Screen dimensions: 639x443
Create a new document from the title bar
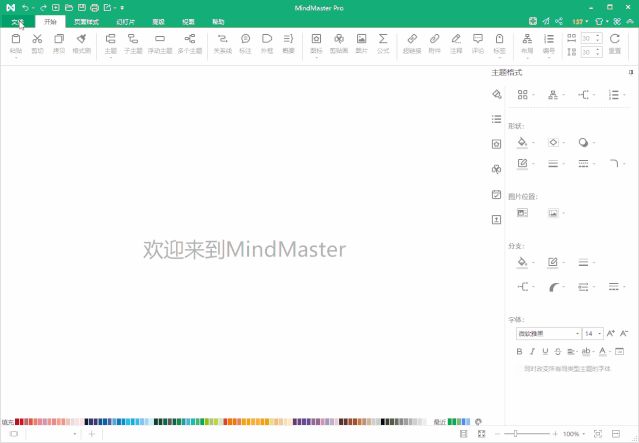coord(56,8)
